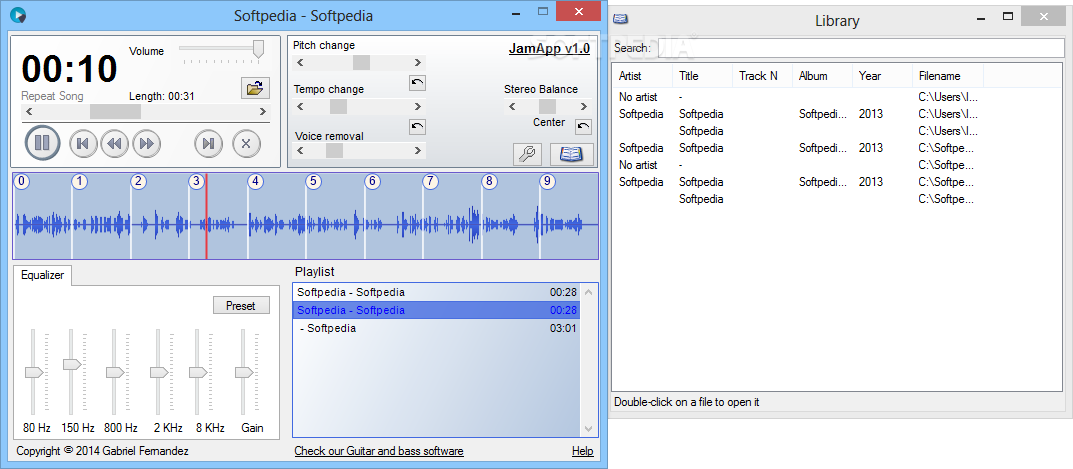Select the Equalizer tab
The width and height of the screenshot is (1073, 469).
(x=42, y=275)
